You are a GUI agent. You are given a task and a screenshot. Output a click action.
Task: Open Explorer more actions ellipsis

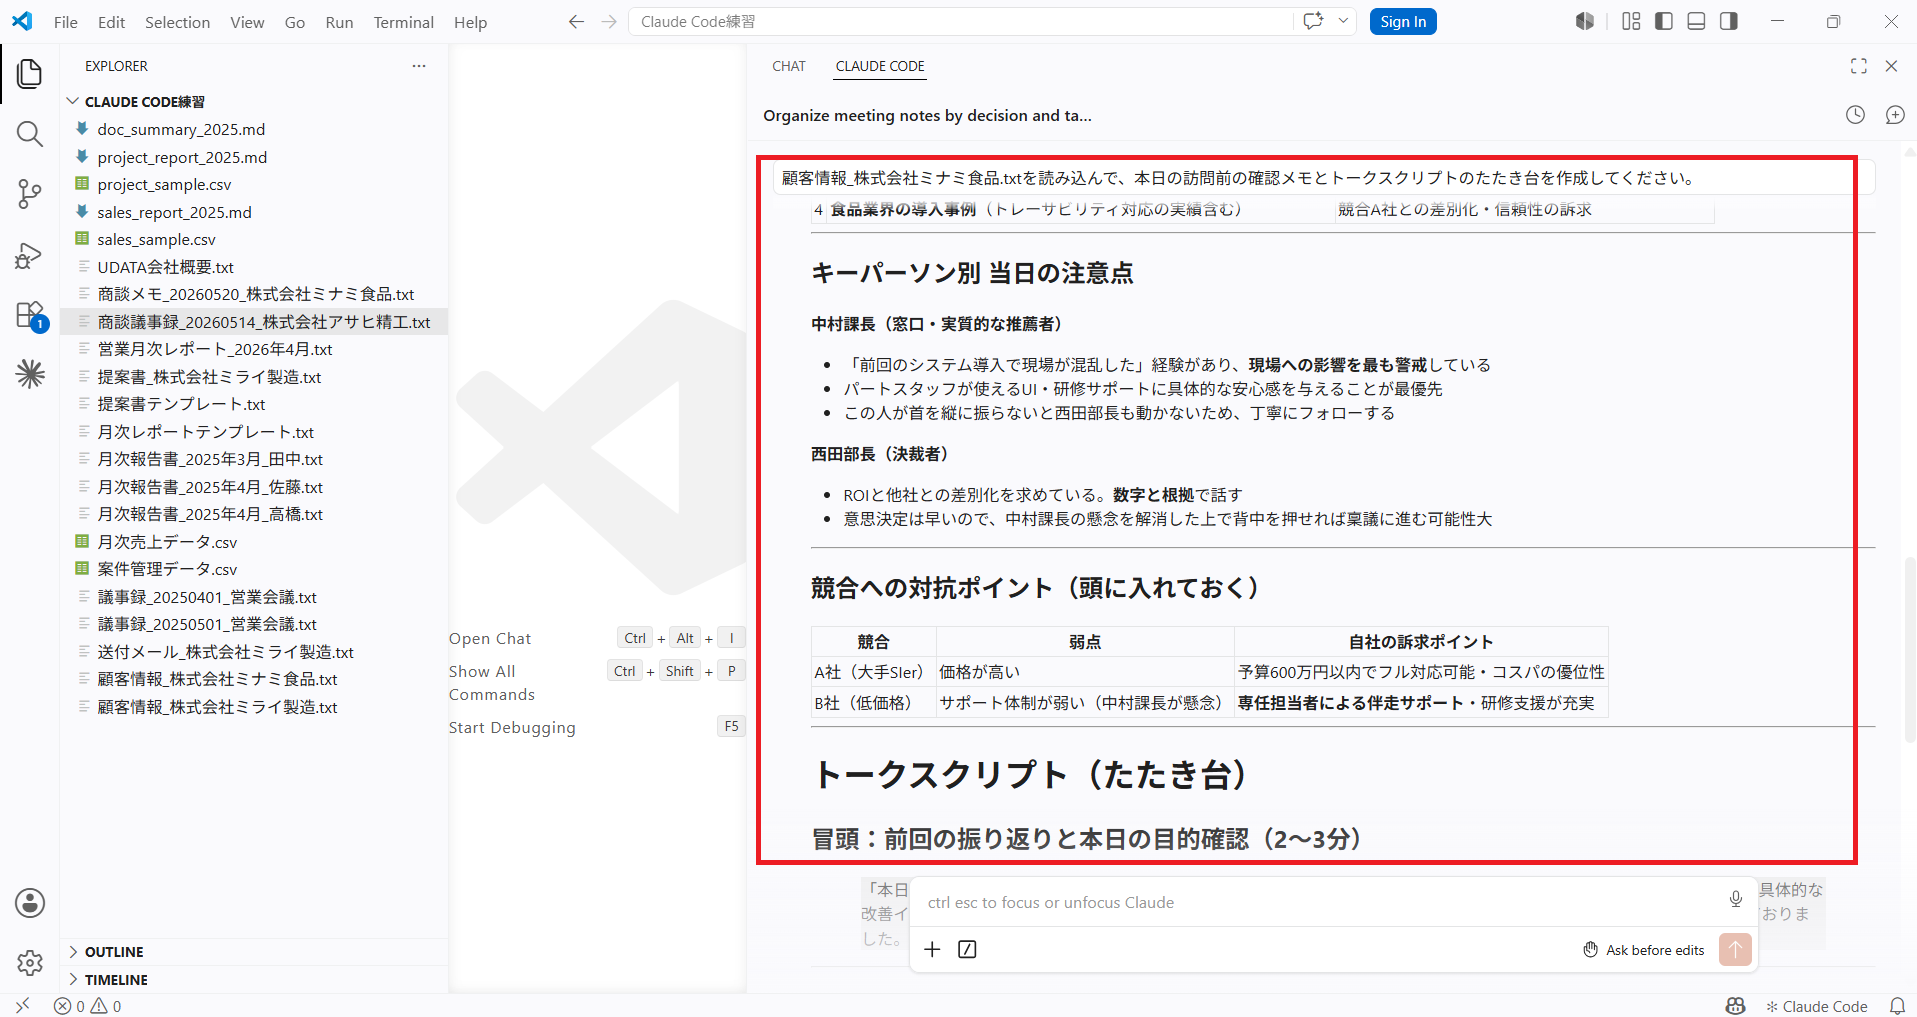(419, 66)
